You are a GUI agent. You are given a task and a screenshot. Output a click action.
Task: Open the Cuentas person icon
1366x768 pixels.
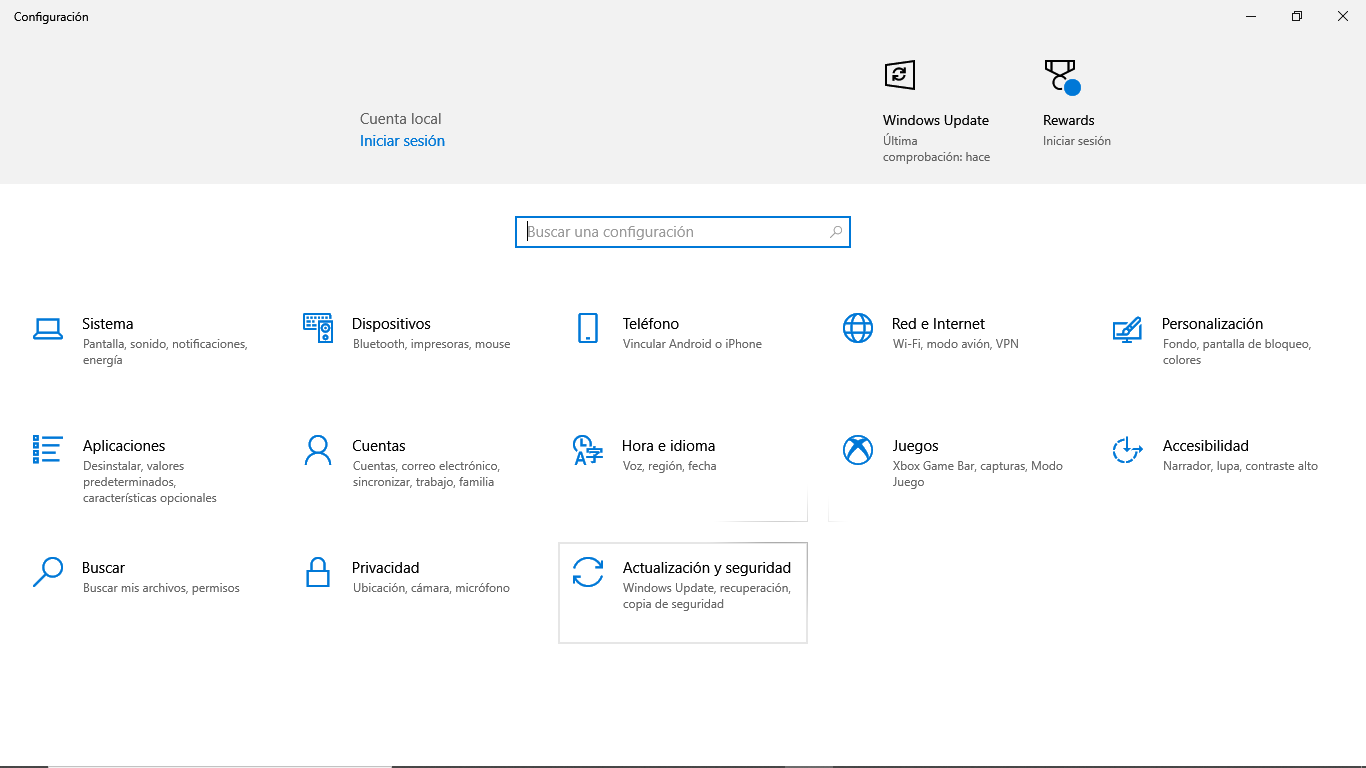(318, 450)
